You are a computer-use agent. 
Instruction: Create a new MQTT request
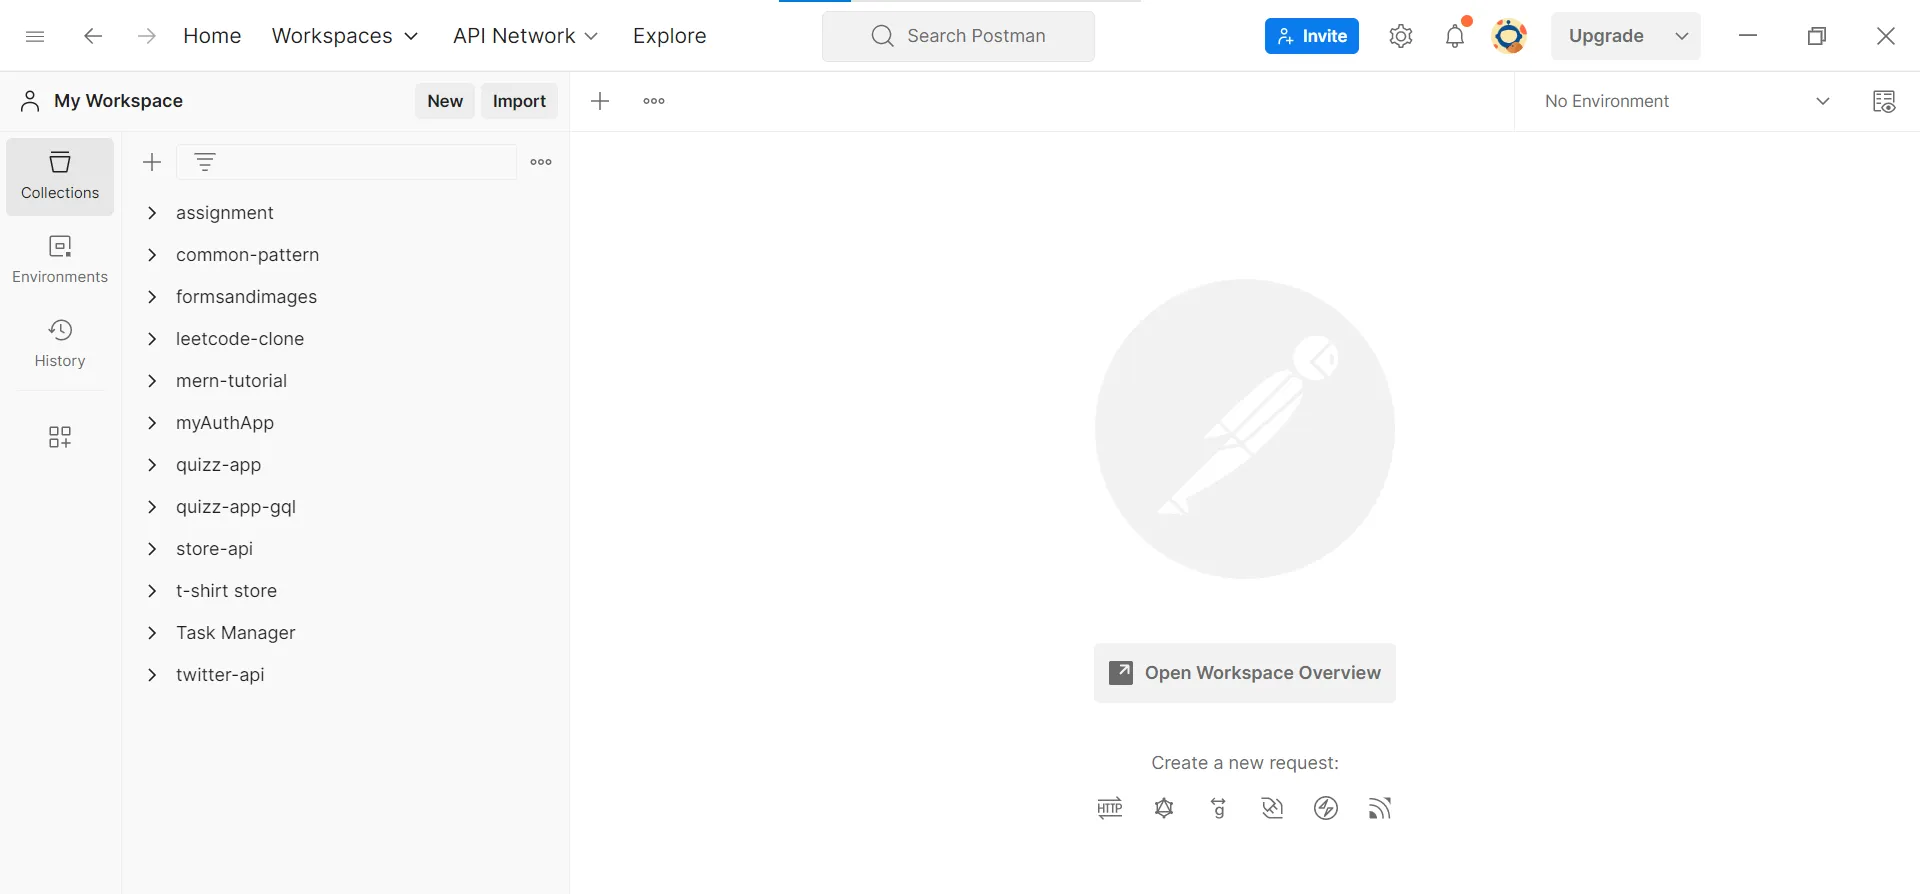coord(1380,808)
